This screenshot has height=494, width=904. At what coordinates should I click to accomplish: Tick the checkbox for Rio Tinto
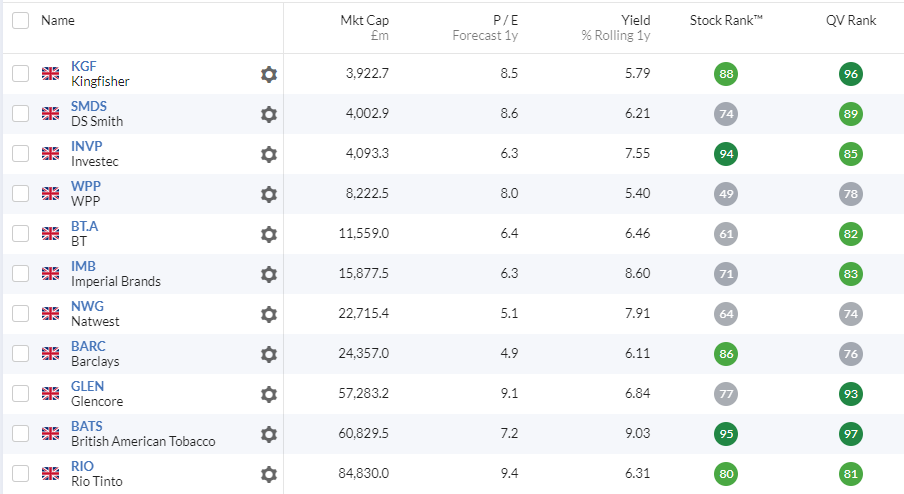21,473
